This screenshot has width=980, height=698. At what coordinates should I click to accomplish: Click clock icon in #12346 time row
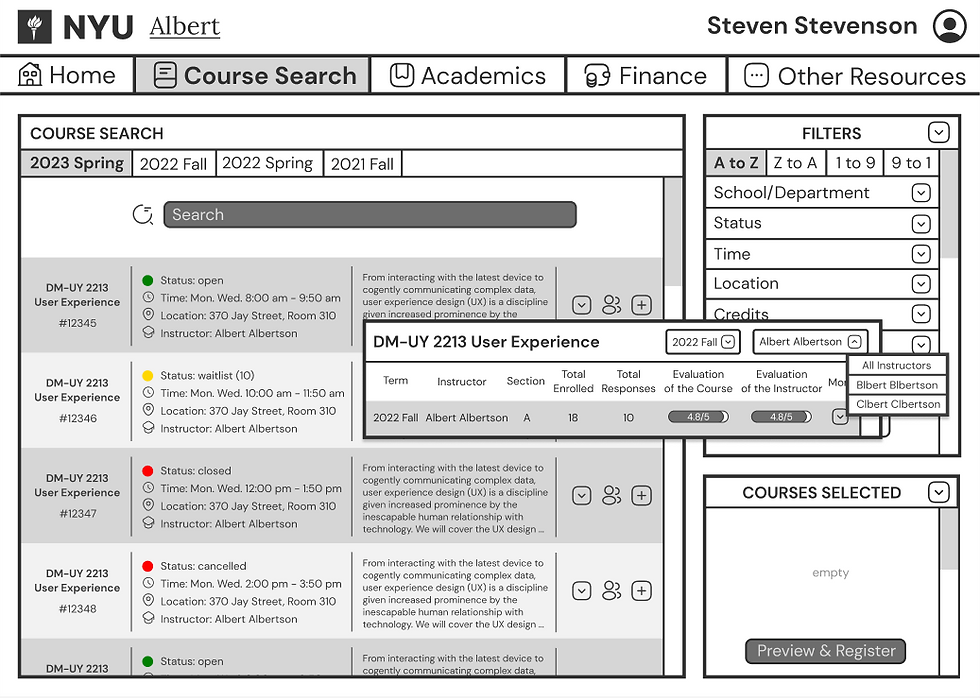tap(148, 392)
